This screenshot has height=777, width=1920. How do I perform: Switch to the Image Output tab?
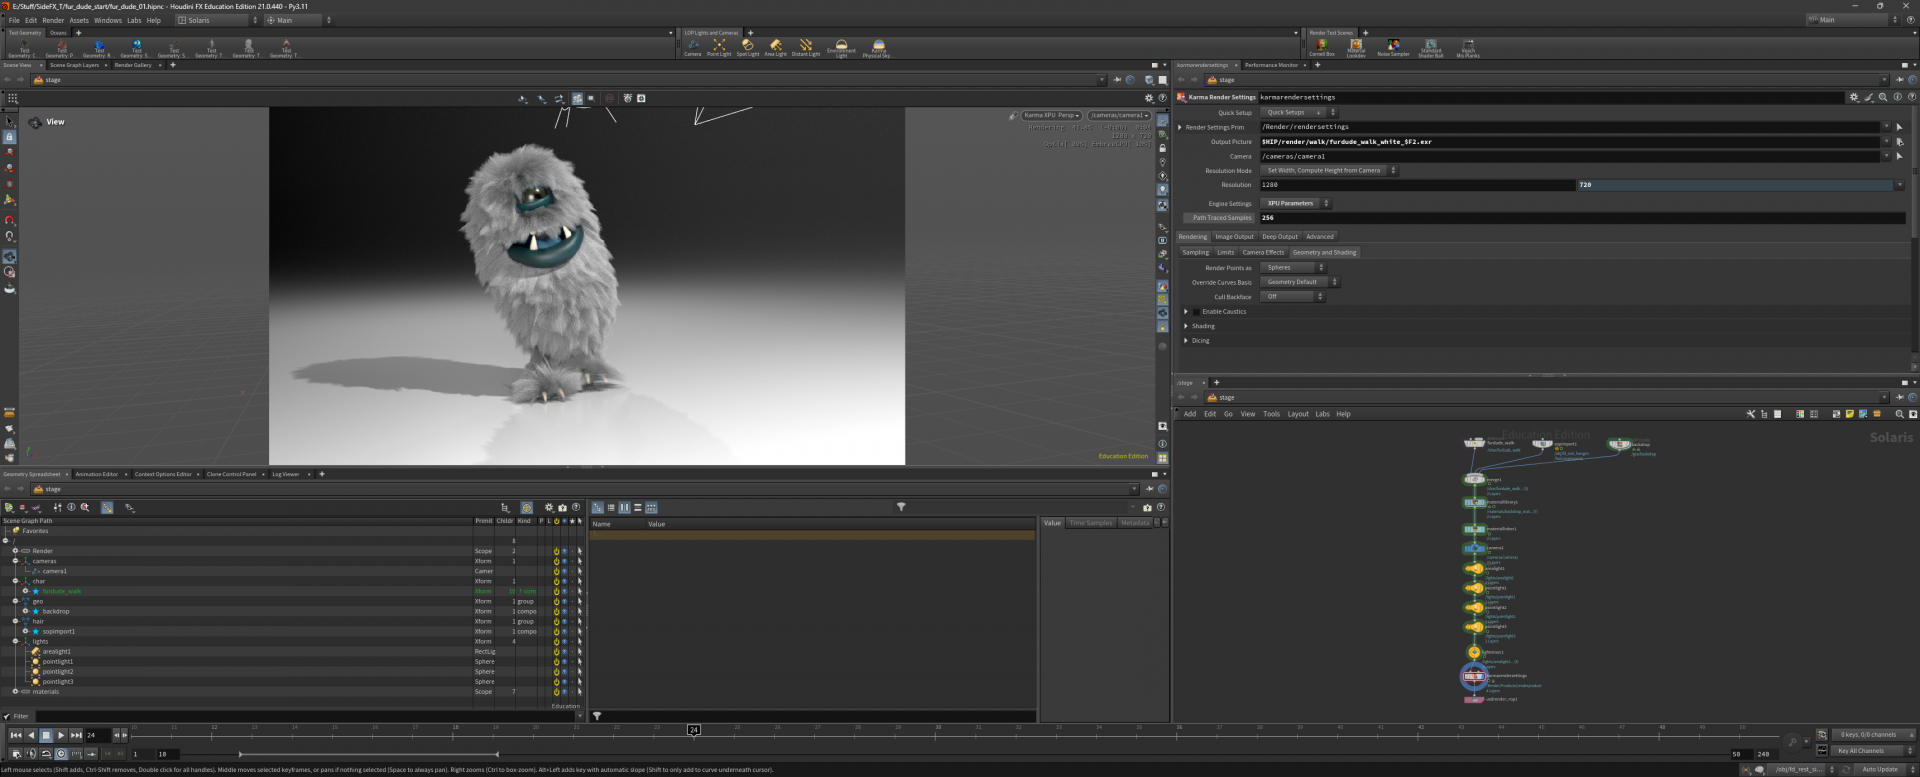point(1233,237)
